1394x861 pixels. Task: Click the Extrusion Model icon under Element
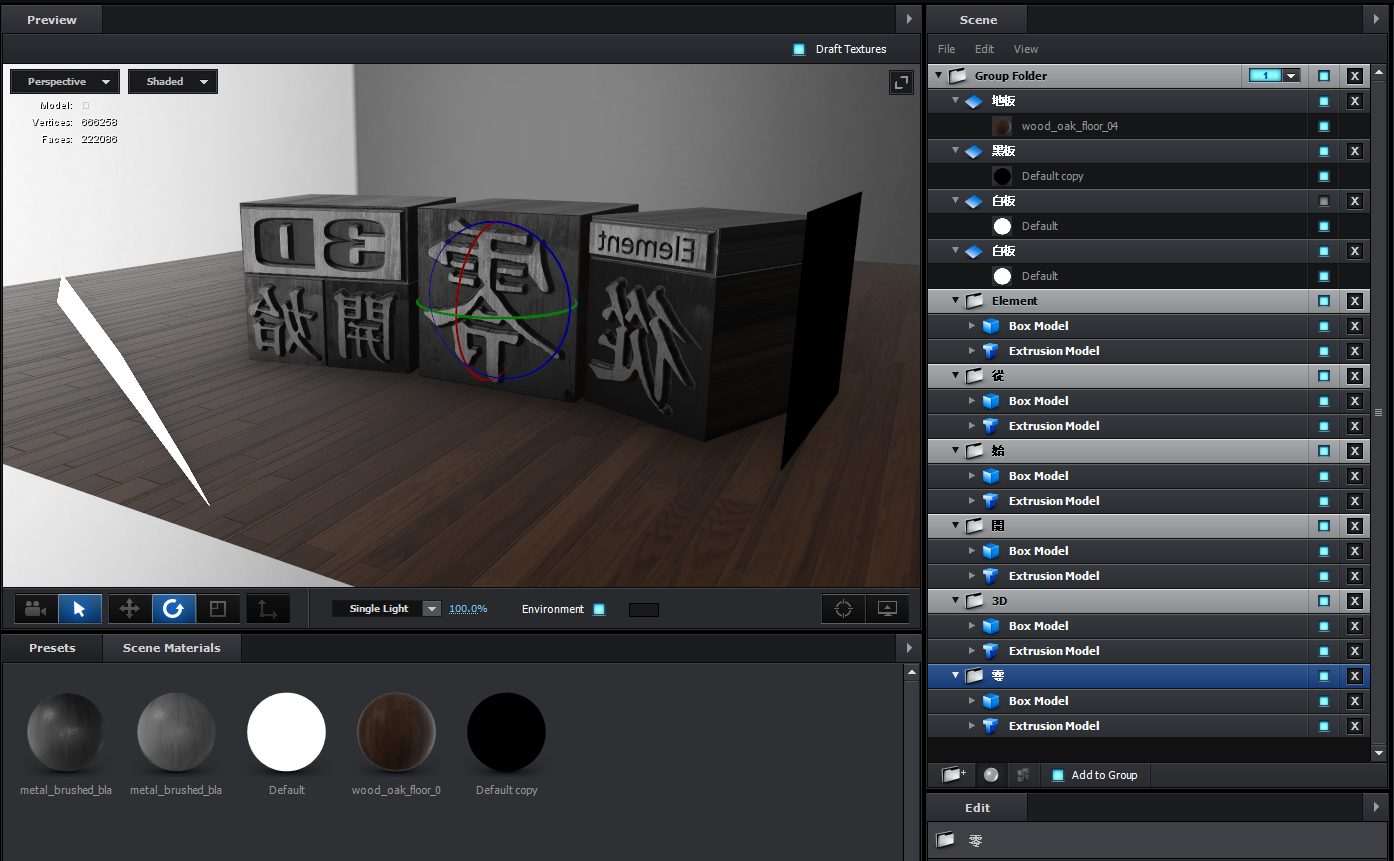pos(991,351)
